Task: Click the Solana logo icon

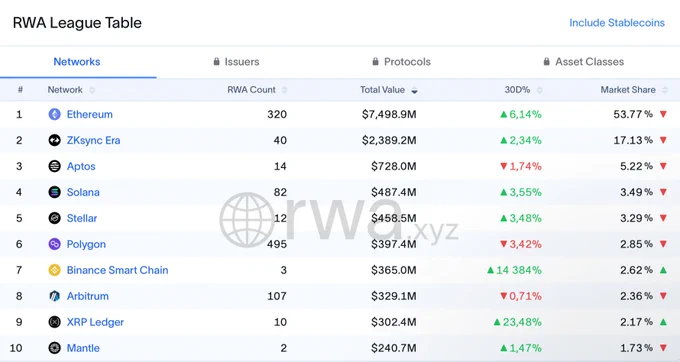Action: click(54, 192)
